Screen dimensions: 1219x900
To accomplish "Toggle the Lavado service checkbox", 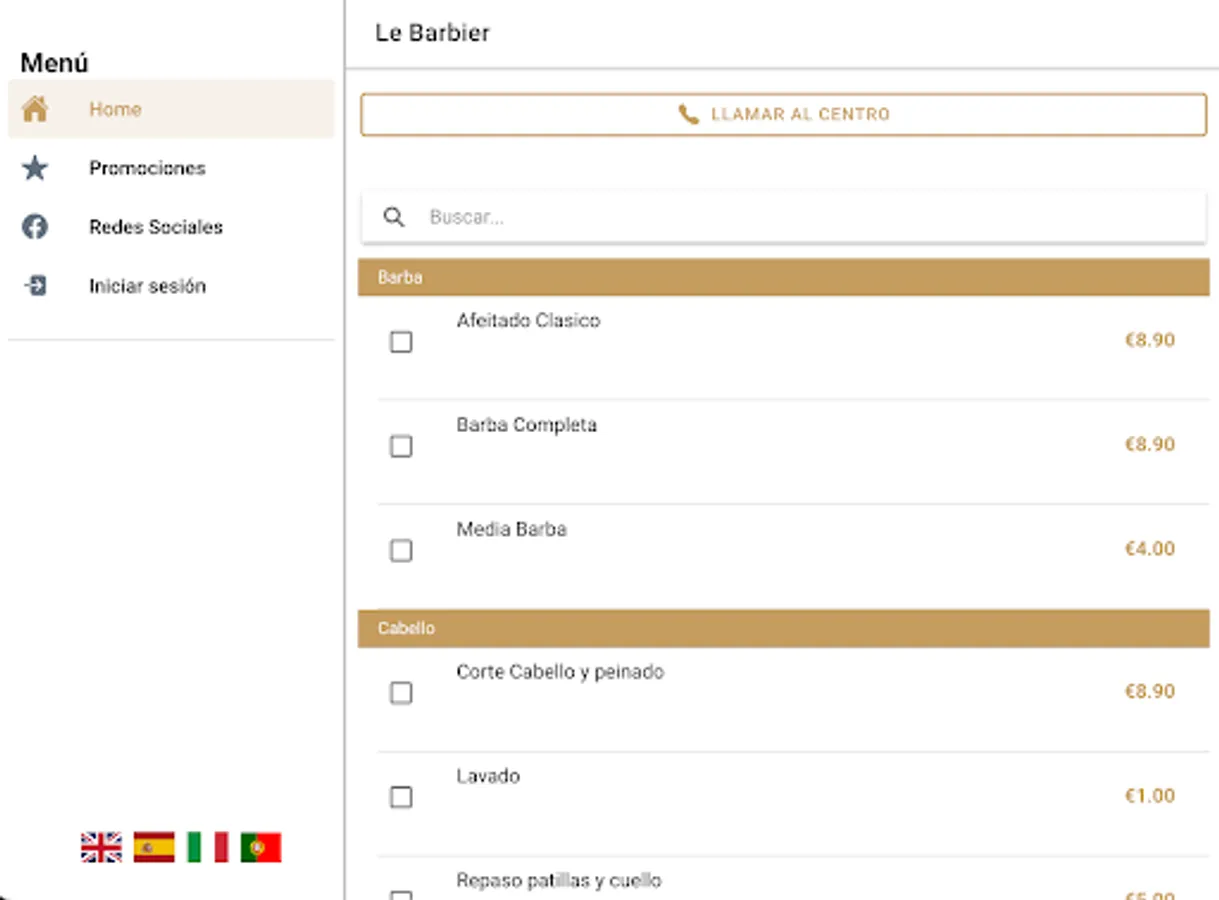I will click(401, 797).
